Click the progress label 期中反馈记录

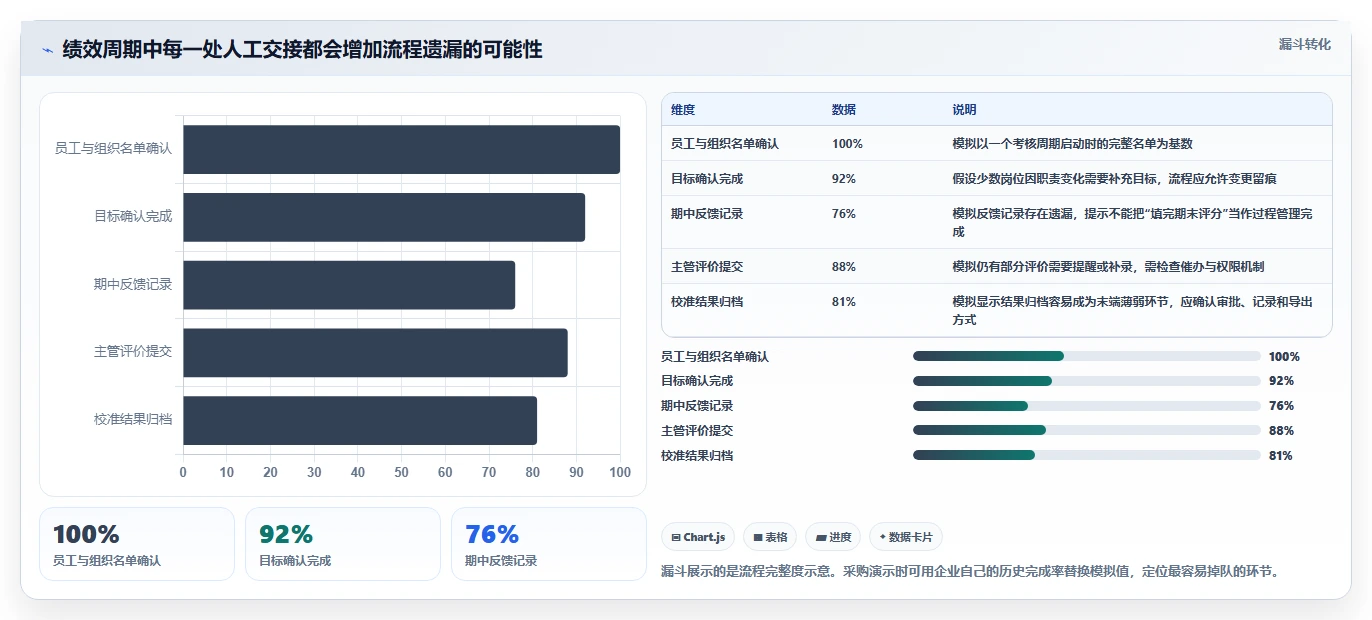point(697,406)
